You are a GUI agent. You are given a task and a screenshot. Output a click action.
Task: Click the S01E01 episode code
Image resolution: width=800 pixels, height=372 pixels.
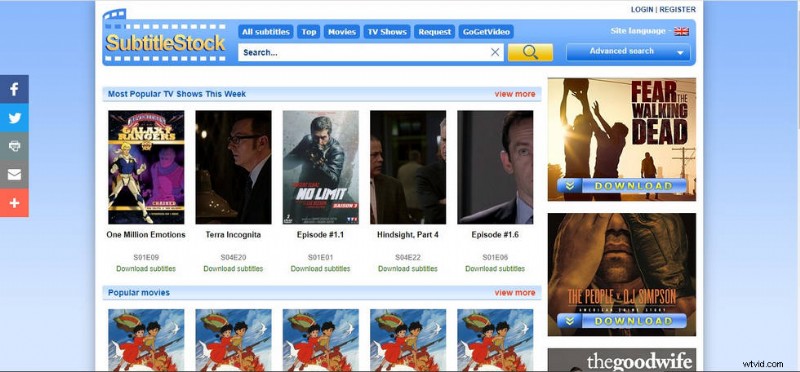coord(320,257)
